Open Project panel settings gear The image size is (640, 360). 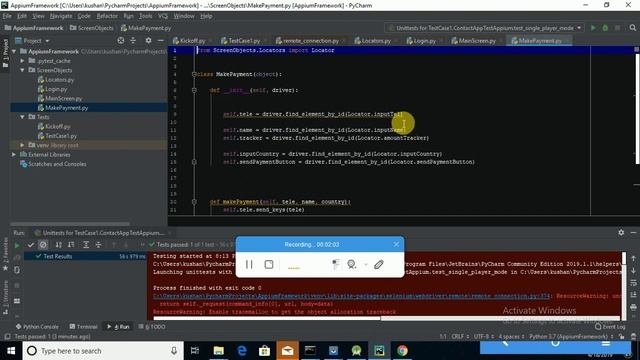tap(148, 40)
